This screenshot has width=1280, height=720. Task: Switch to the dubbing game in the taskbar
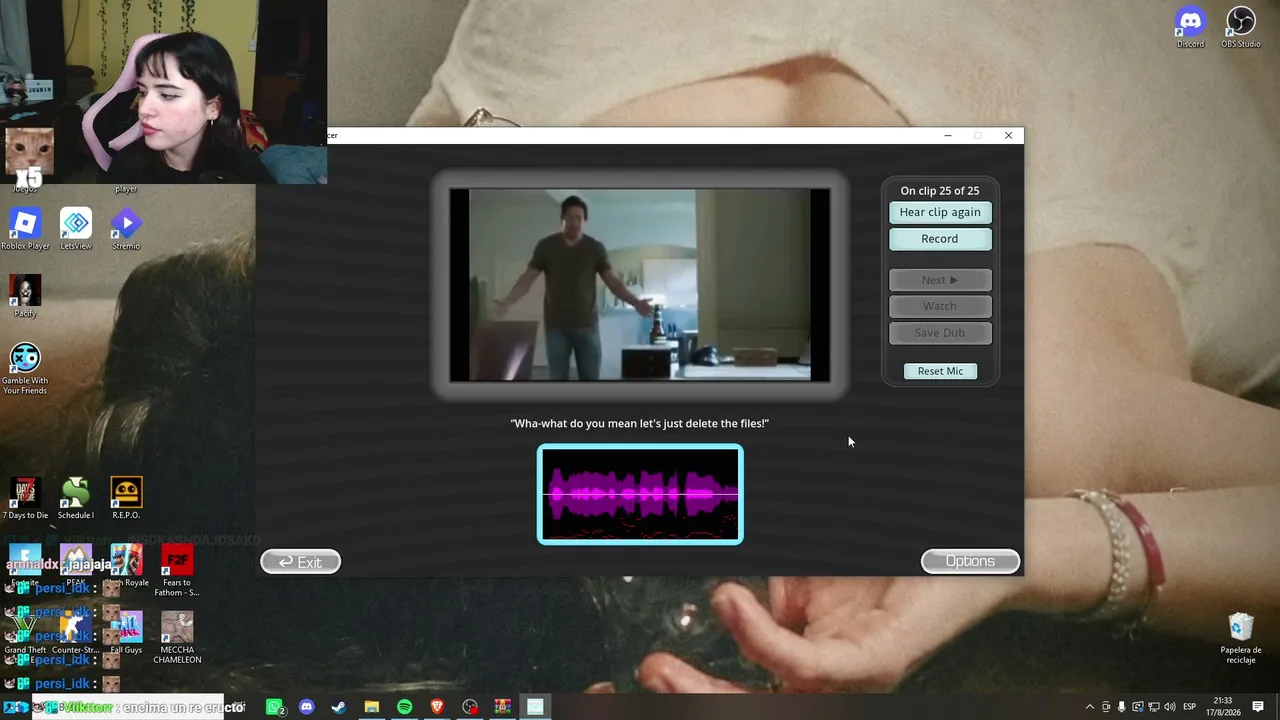coord(535,707)
